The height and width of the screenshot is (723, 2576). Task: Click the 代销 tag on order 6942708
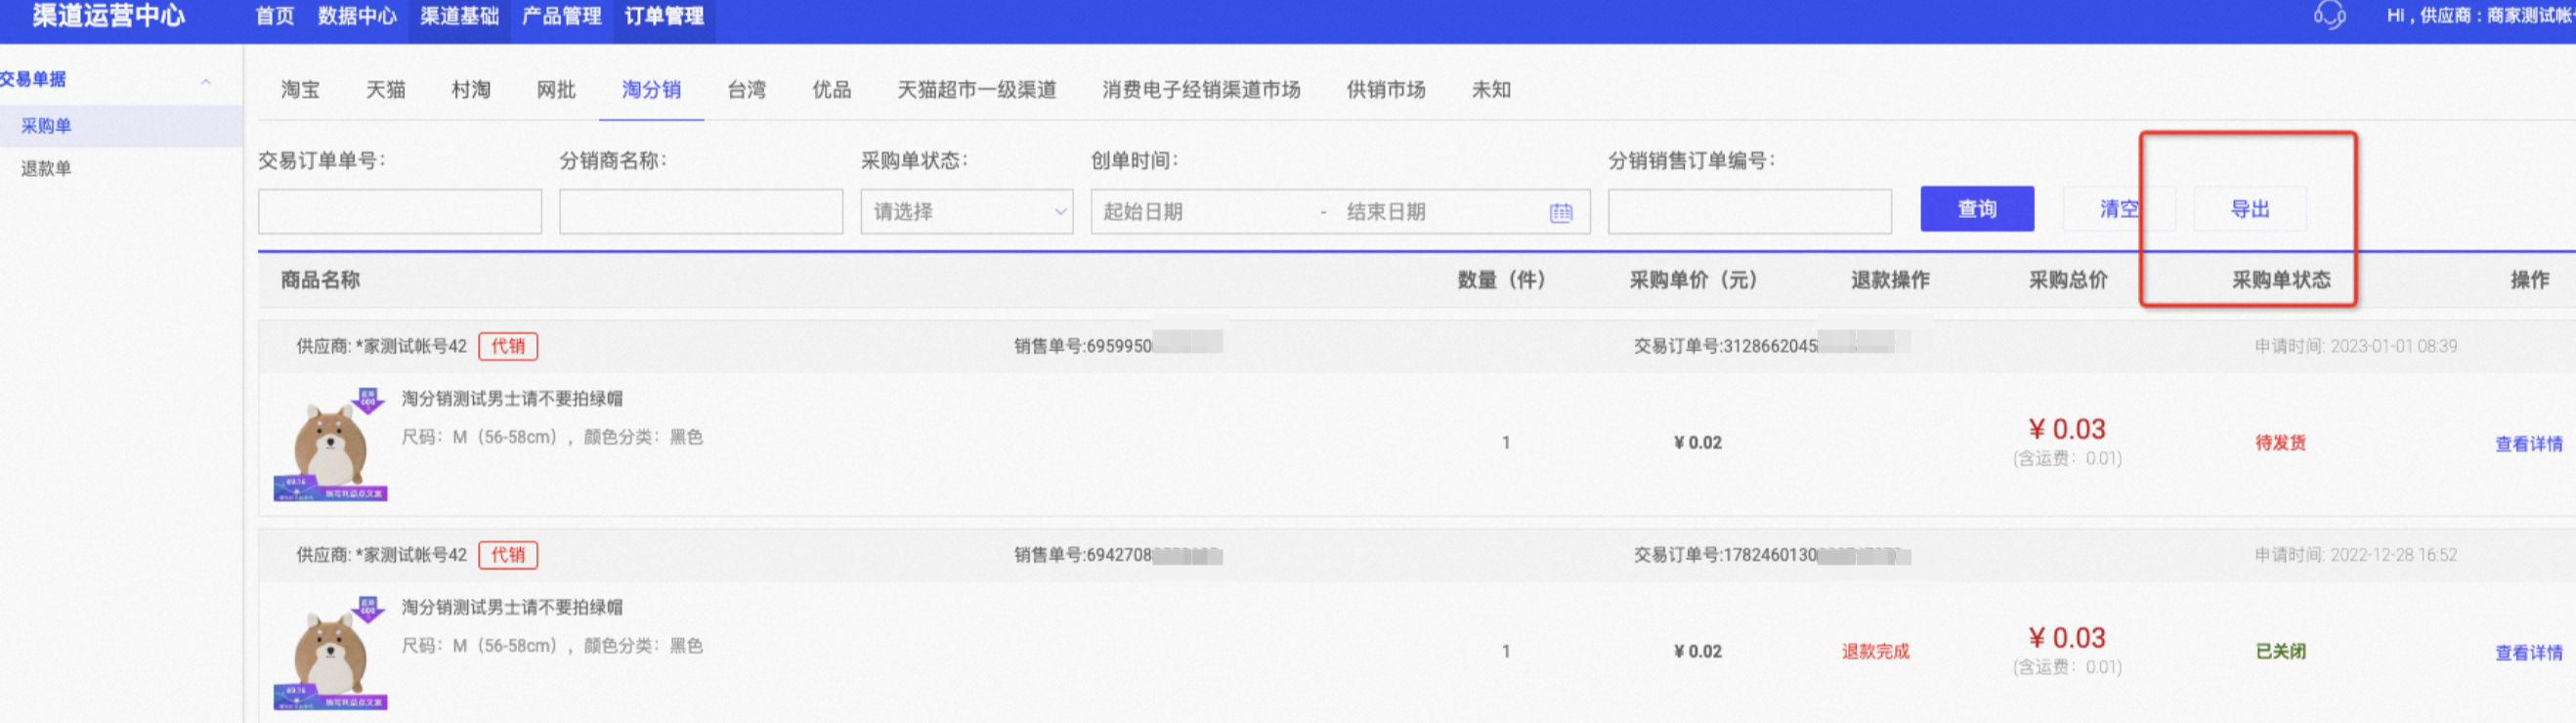(x=508, y=555)
